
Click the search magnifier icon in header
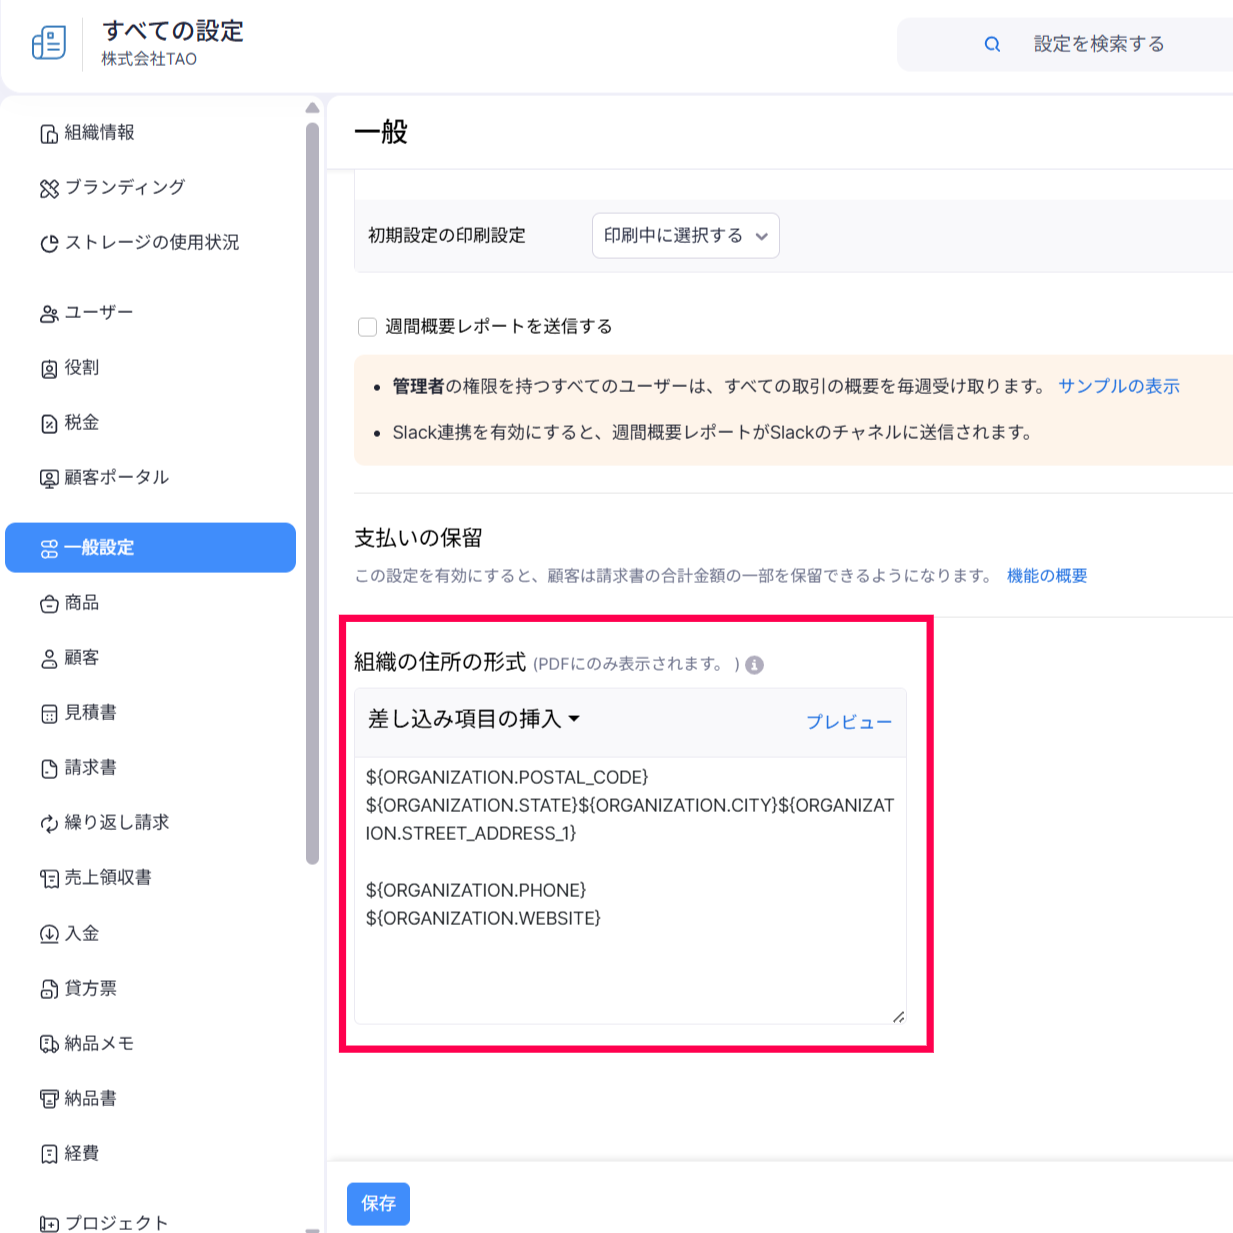pos(992,44)
